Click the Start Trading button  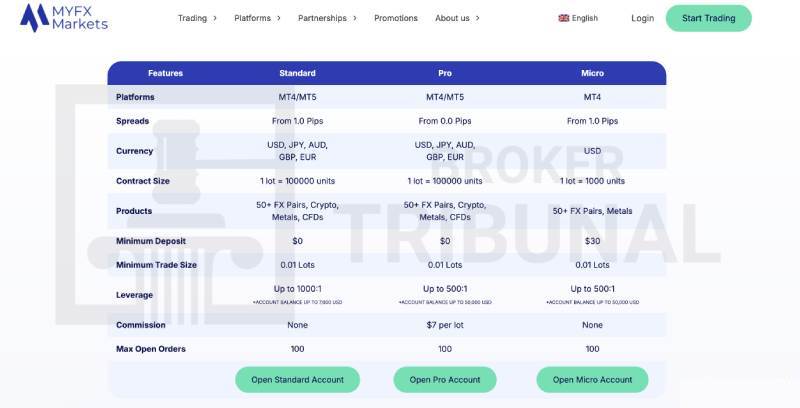(709, 18)
